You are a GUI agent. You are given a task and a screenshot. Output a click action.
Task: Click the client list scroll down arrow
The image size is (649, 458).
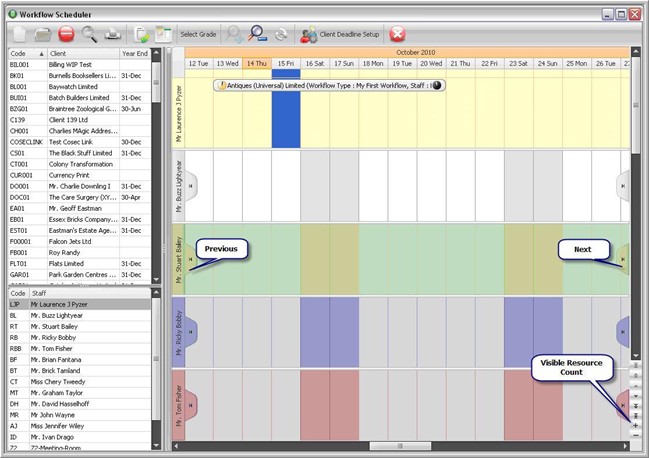[x=156, y=280]
